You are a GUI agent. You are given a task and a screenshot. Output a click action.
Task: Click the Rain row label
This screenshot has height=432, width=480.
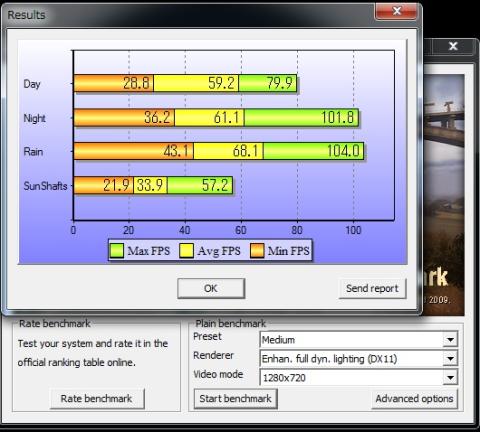point(33,152)
